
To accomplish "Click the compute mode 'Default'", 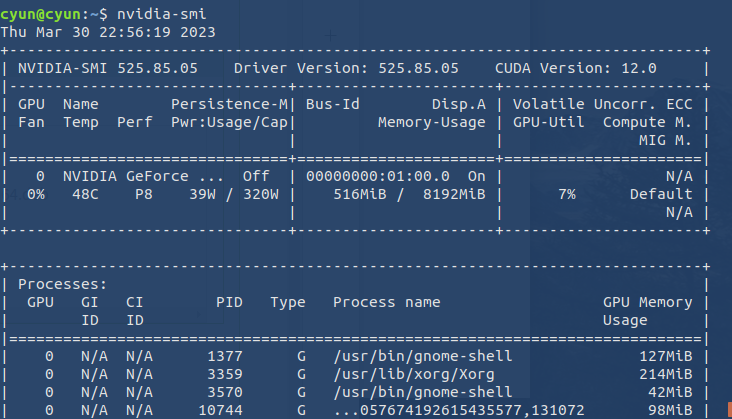I will coord(661,194).
